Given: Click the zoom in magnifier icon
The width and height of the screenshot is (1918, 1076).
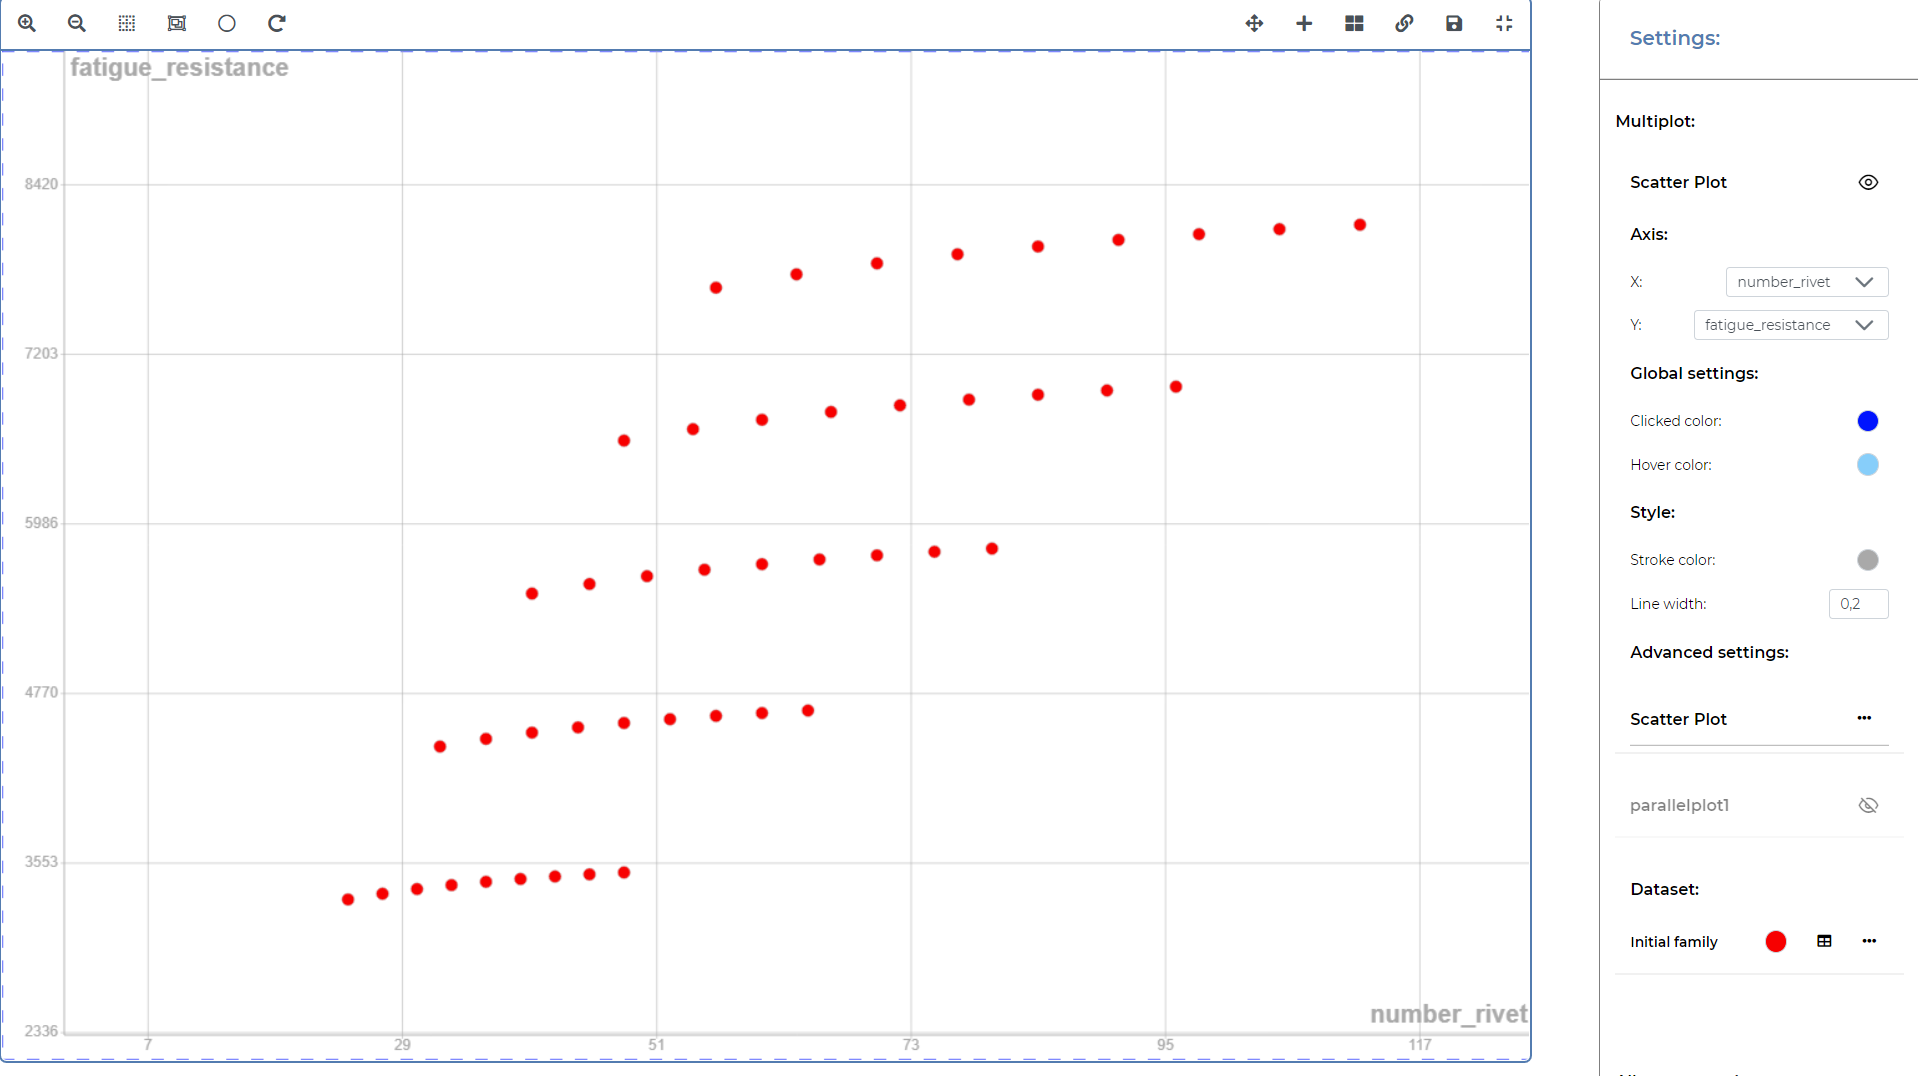Looking at the screenshot, I should point(27,23).
